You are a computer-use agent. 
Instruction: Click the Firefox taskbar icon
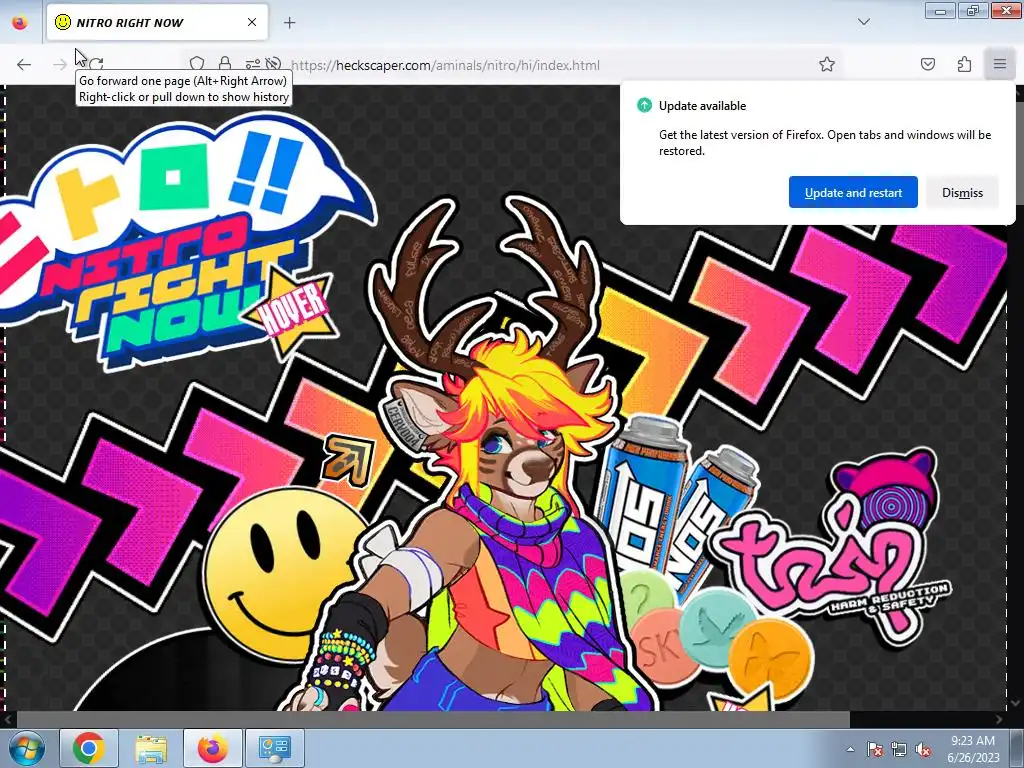[x=213, y=748]
